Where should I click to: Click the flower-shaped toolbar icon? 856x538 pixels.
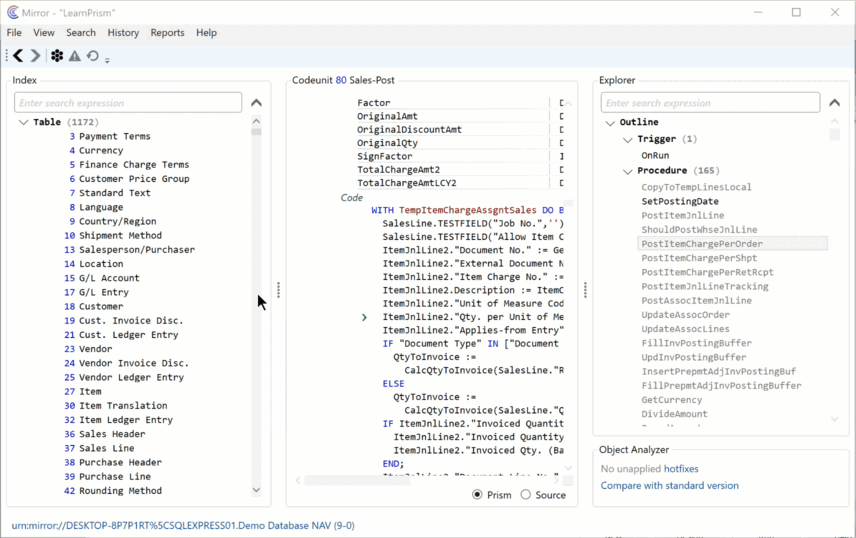tap(57, 56)
